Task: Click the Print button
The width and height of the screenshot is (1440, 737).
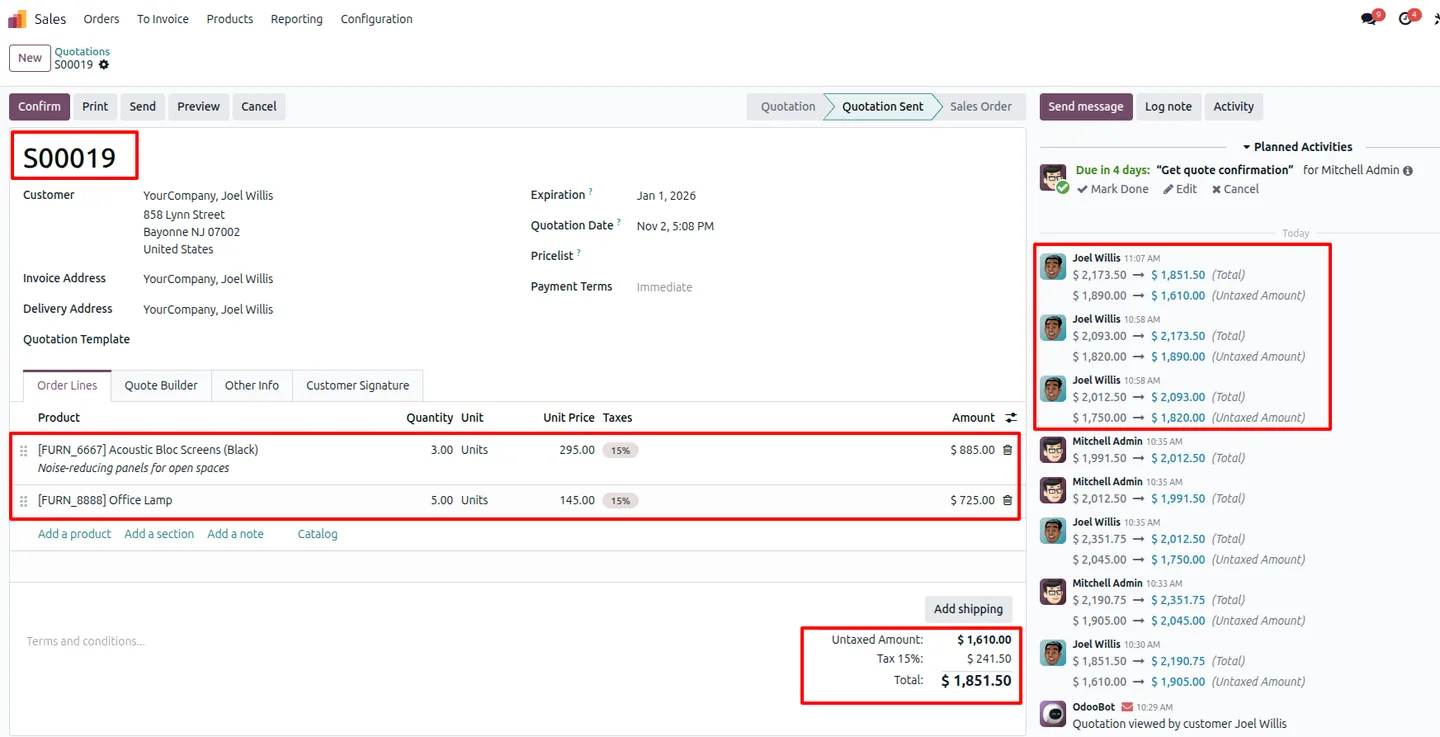Action: [95, 107]
